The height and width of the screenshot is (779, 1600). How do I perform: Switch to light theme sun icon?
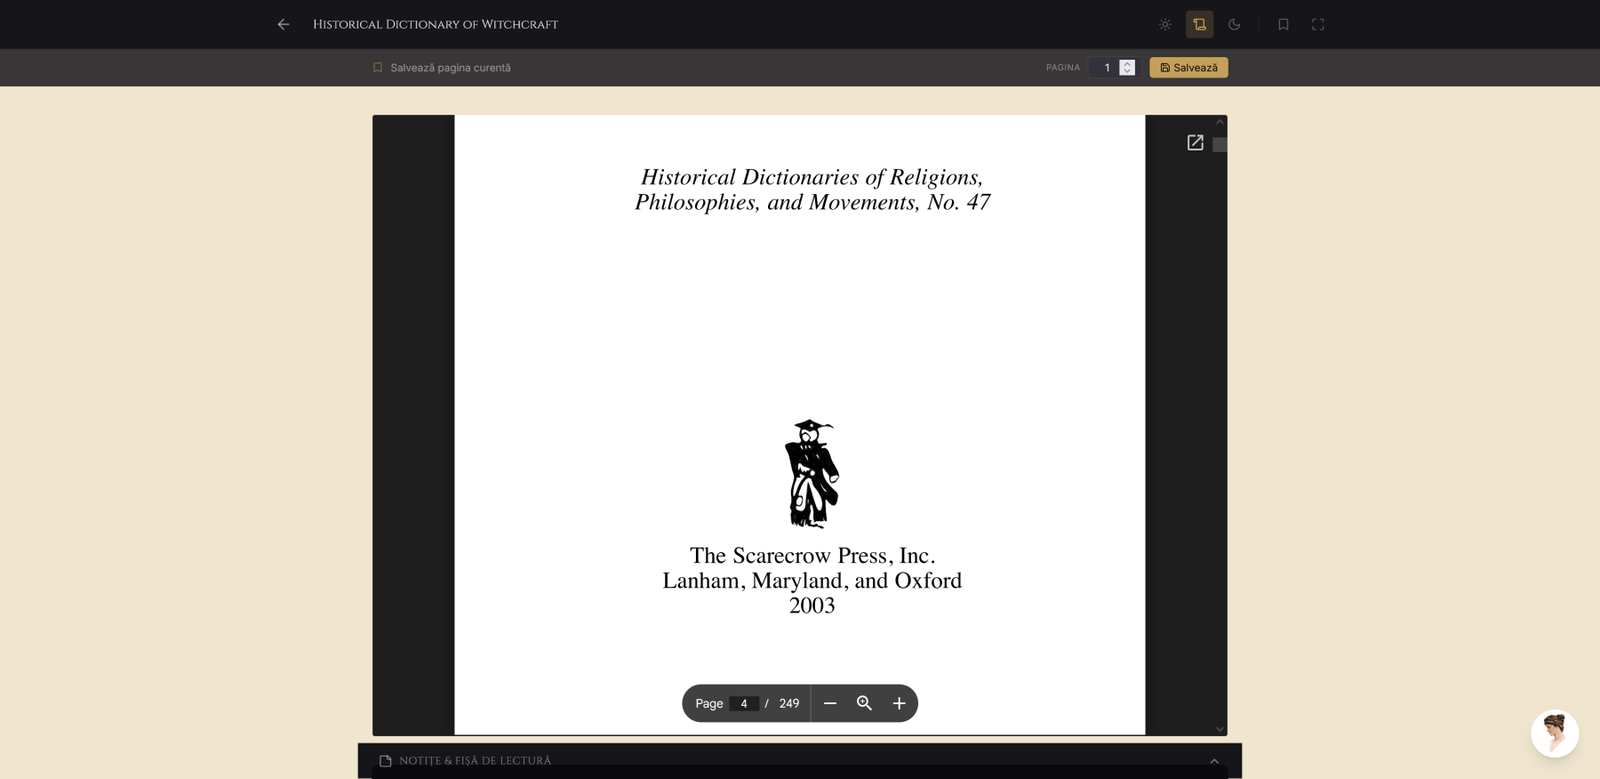coord(1165,24)
